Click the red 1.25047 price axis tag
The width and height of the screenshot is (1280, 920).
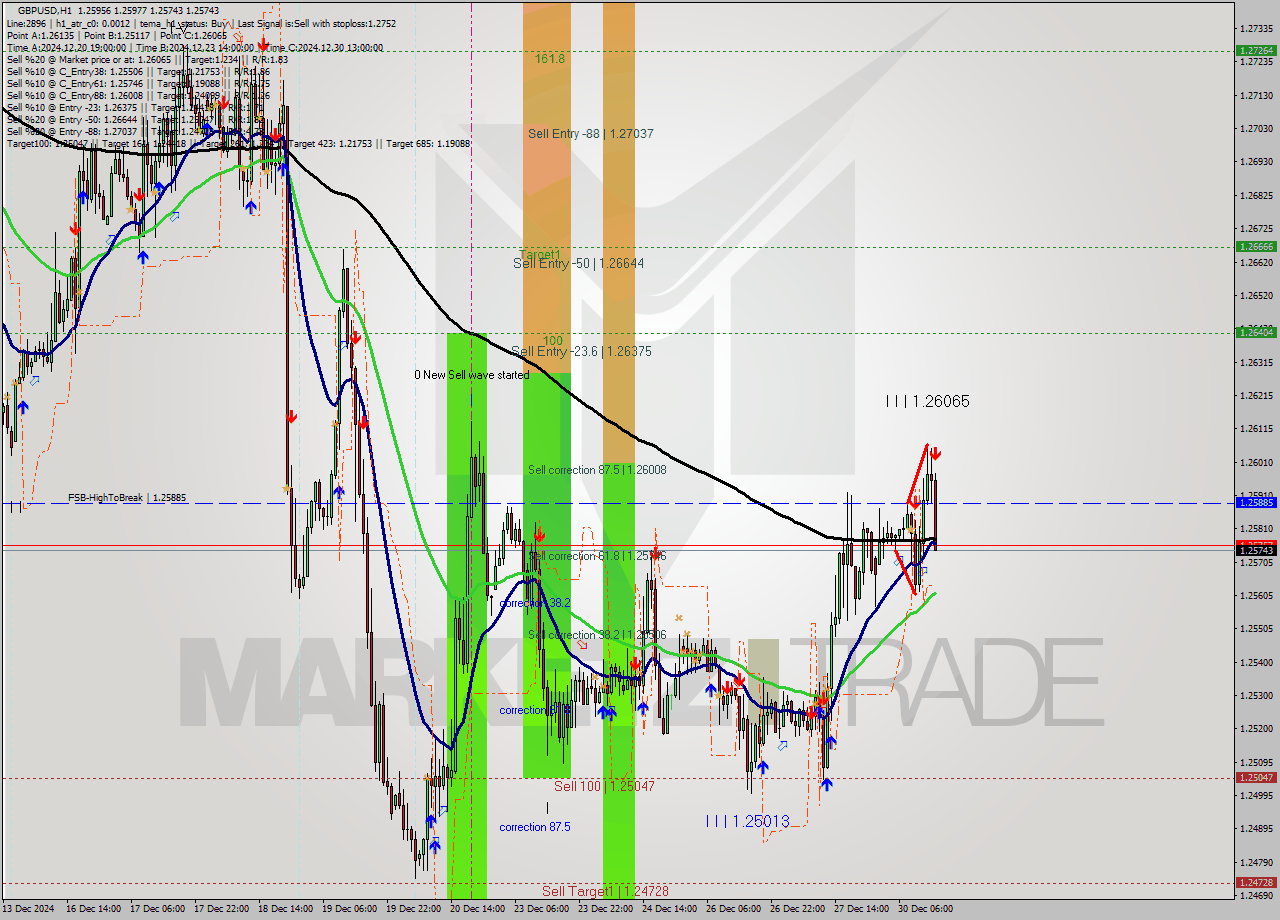[x=1255, y=777]
